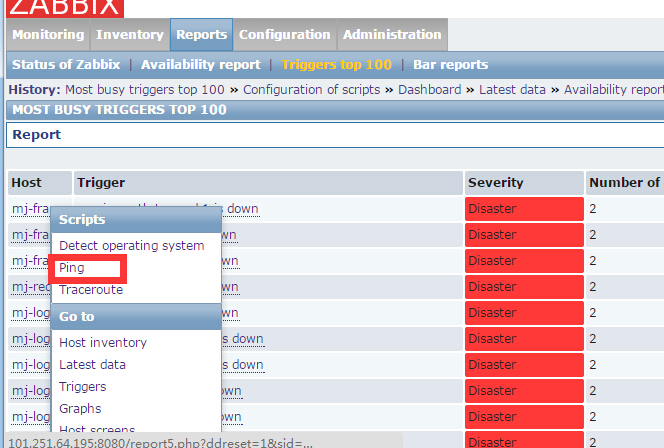The height and width of the screenshot is (448, 664).
Task: Open Graphs from Go to menu
Action: 80,409
